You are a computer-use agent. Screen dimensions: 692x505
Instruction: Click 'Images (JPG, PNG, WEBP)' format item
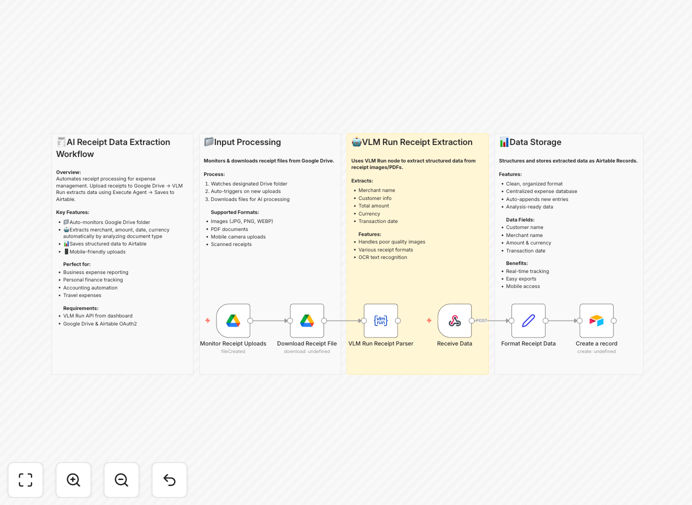click(x=242, y=221)
